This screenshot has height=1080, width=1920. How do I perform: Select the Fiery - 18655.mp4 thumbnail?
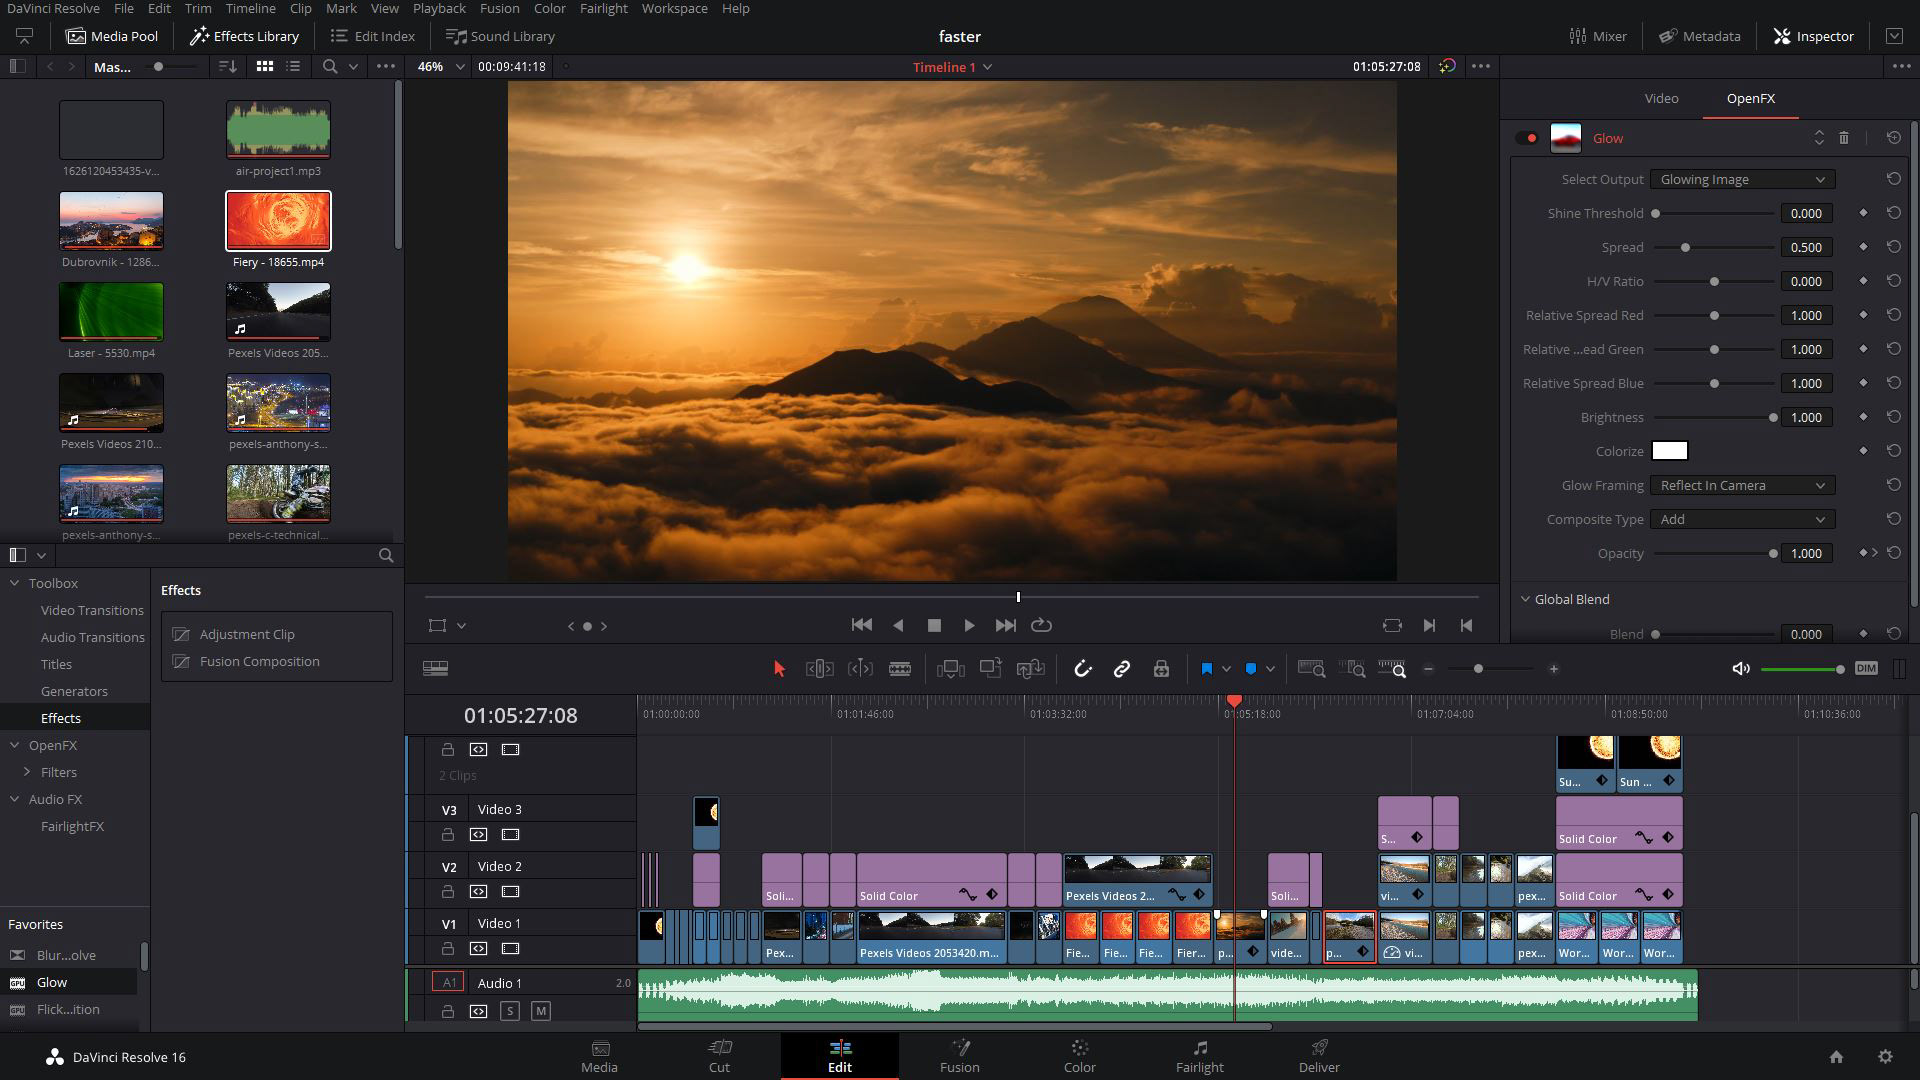[278, 221]
